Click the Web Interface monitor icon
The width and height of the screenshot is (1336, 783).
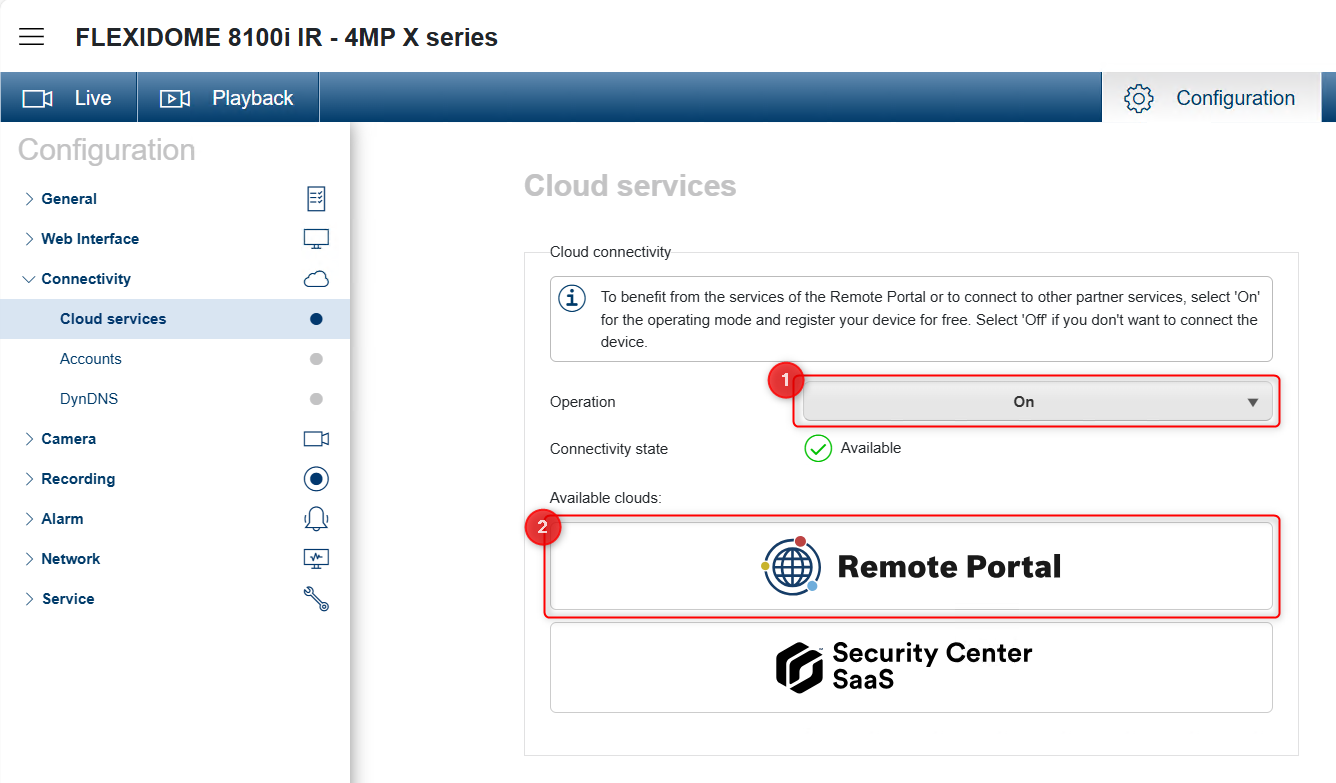tap(316, 239)
